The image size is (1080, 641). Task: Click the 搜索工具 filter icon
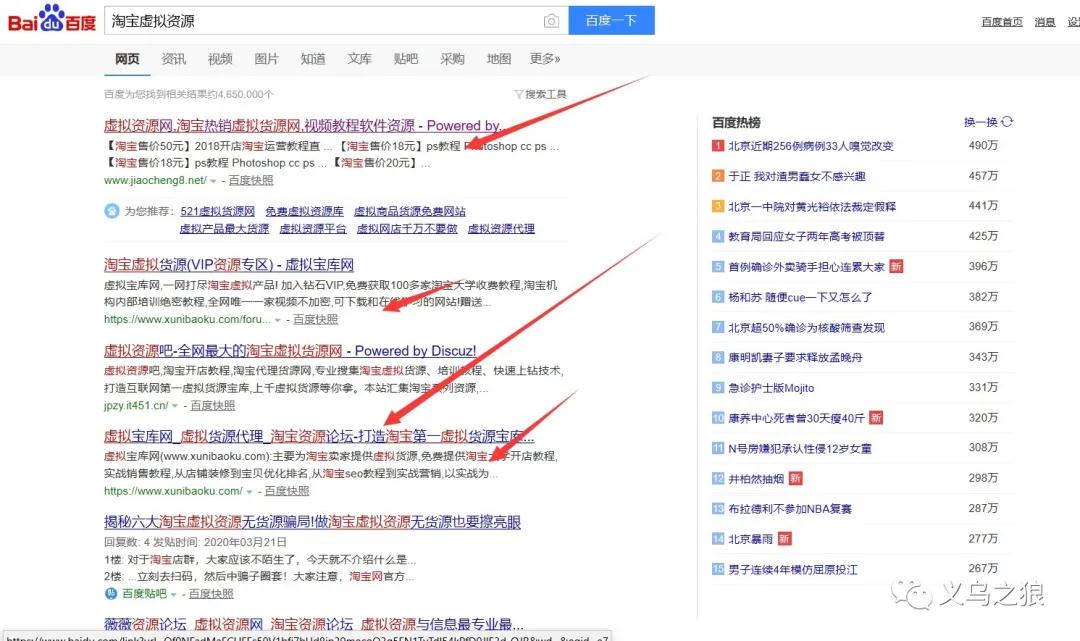coord(518,94)
